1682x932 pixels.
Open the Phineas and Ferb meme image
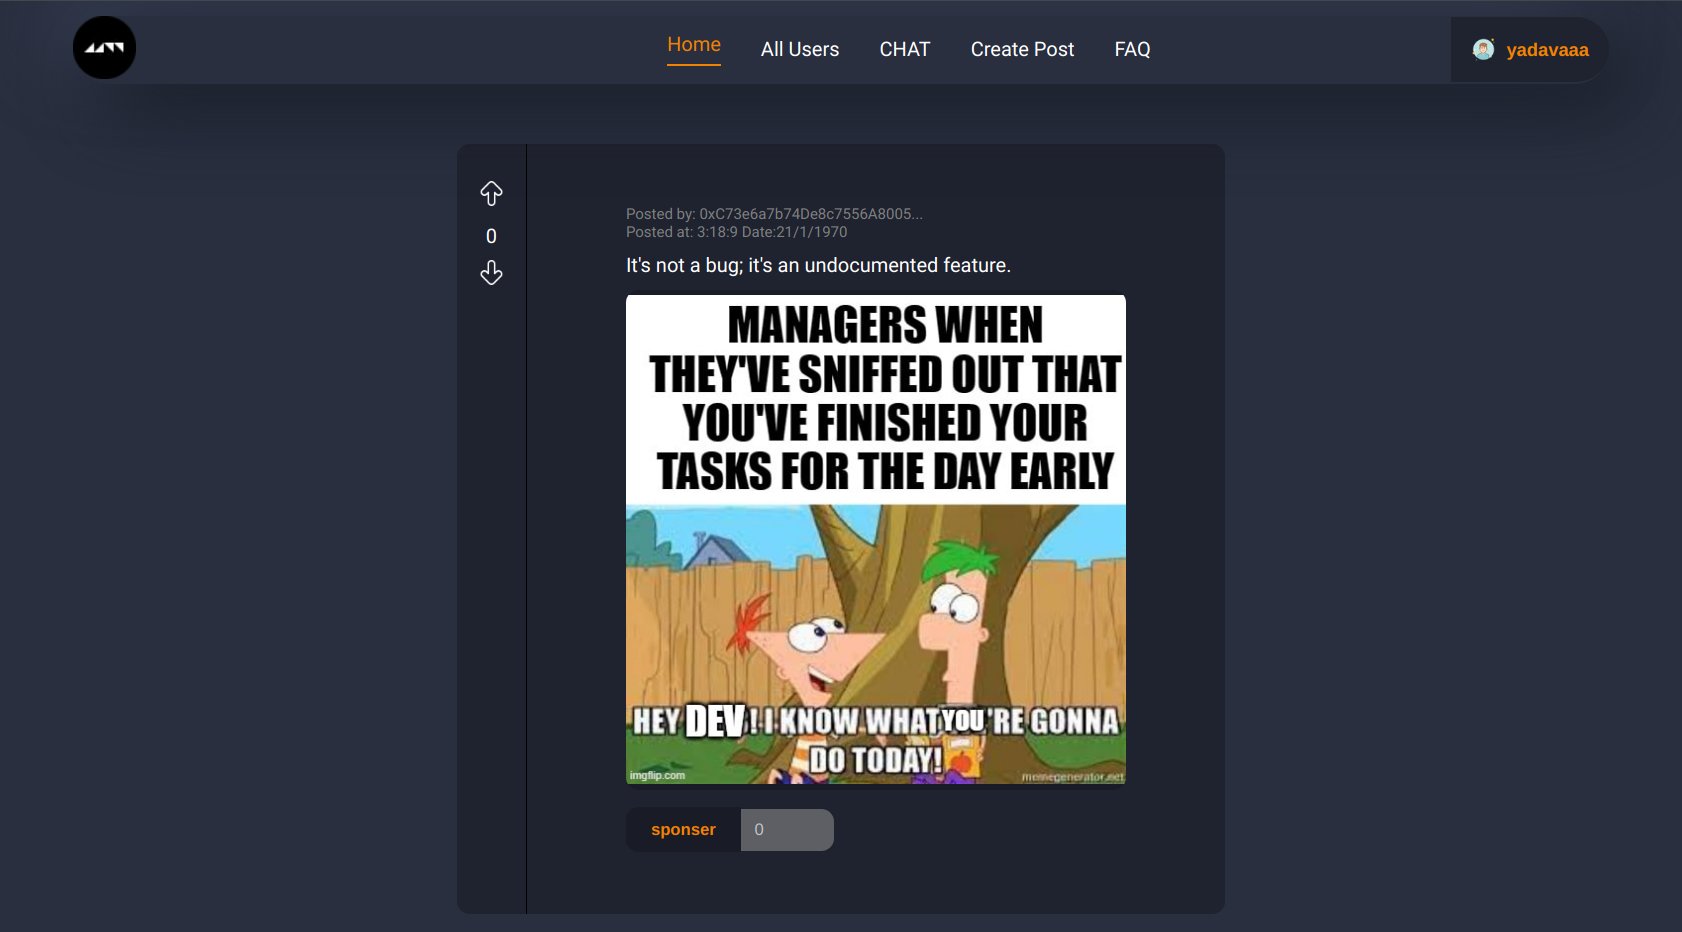[876, 539]
